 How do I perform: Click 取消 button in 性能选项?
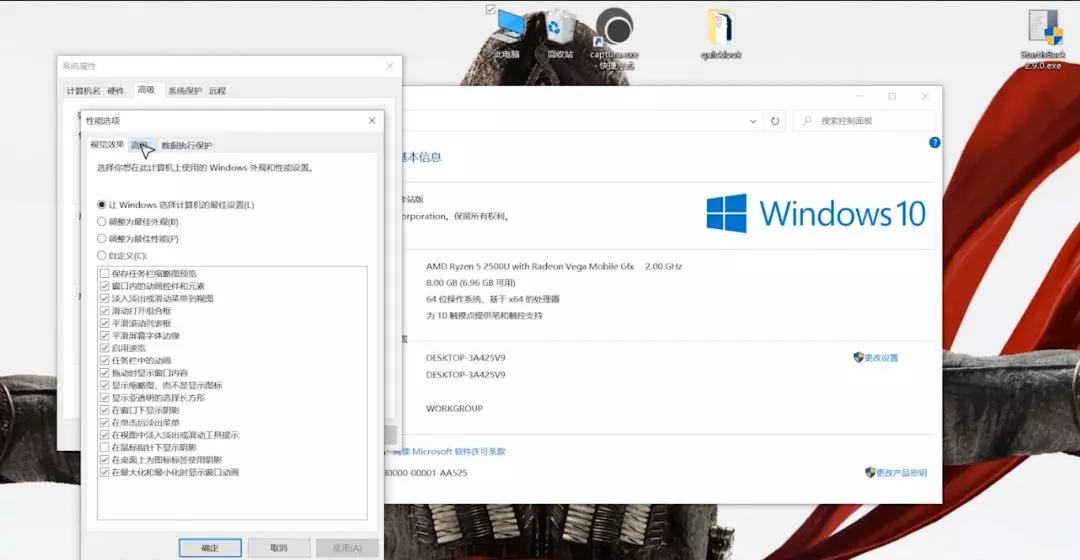point(279,548)
